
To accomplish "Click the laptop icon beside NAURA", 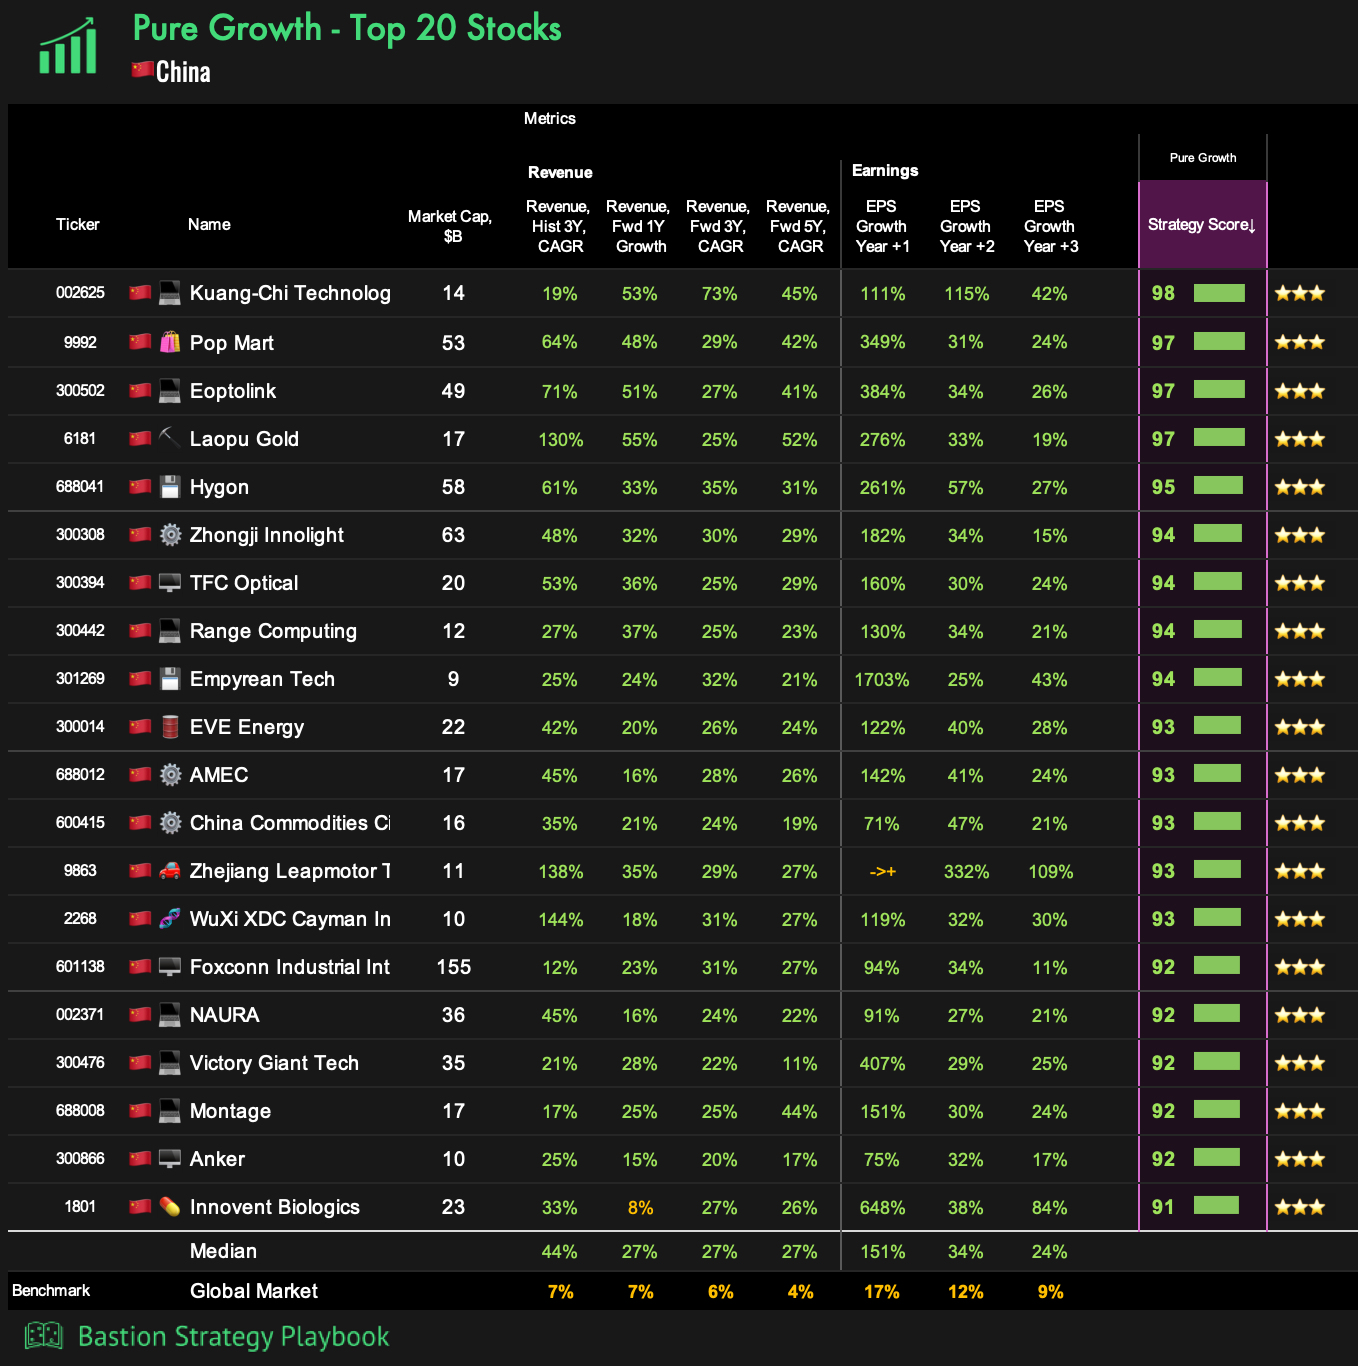I will (x=170, y=1014).
